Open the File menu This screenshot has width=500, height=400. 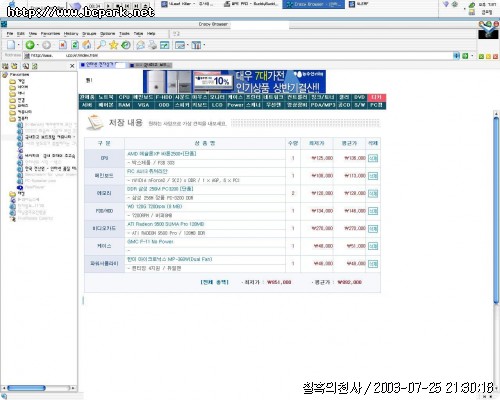pyautogui.click(x=10, y=34)
